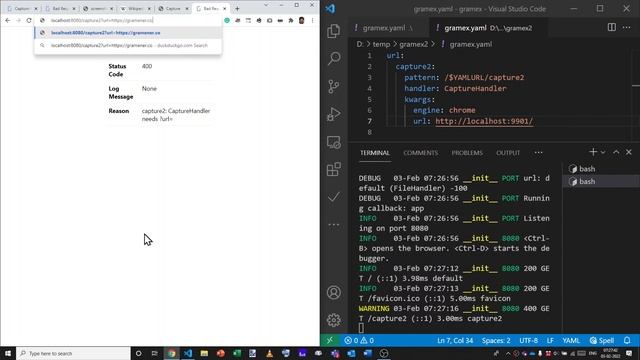The width and height of the screenshot is (640, 360).
Task: Click the gramex.yaml breadcrumb segment
Action: 470,44
